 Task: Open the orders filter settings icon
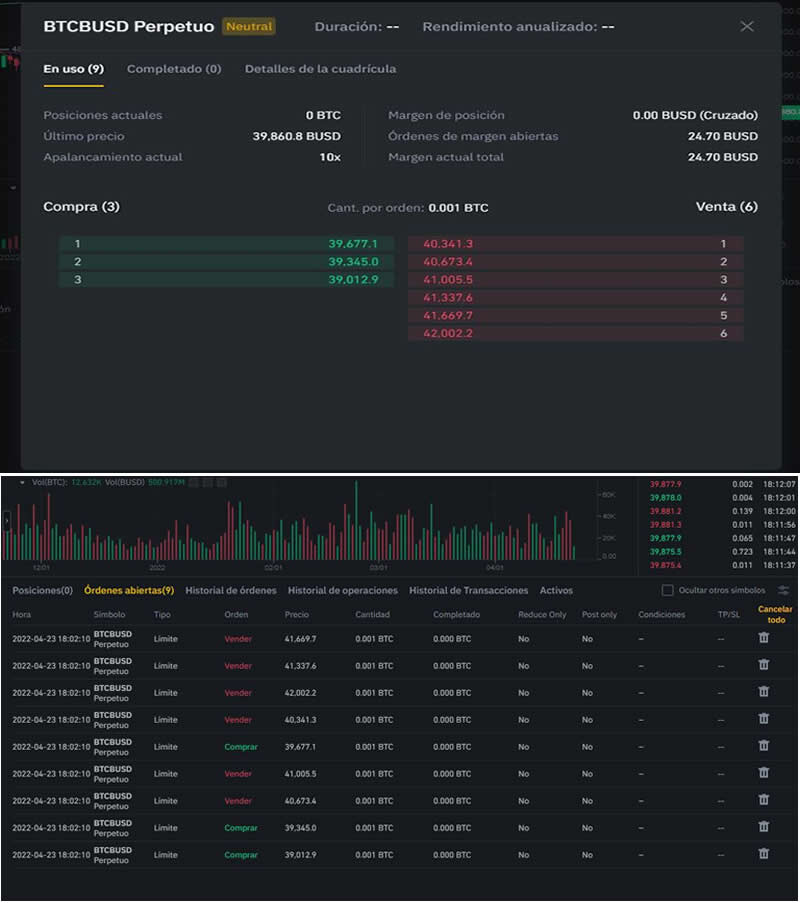coord(783,590)
